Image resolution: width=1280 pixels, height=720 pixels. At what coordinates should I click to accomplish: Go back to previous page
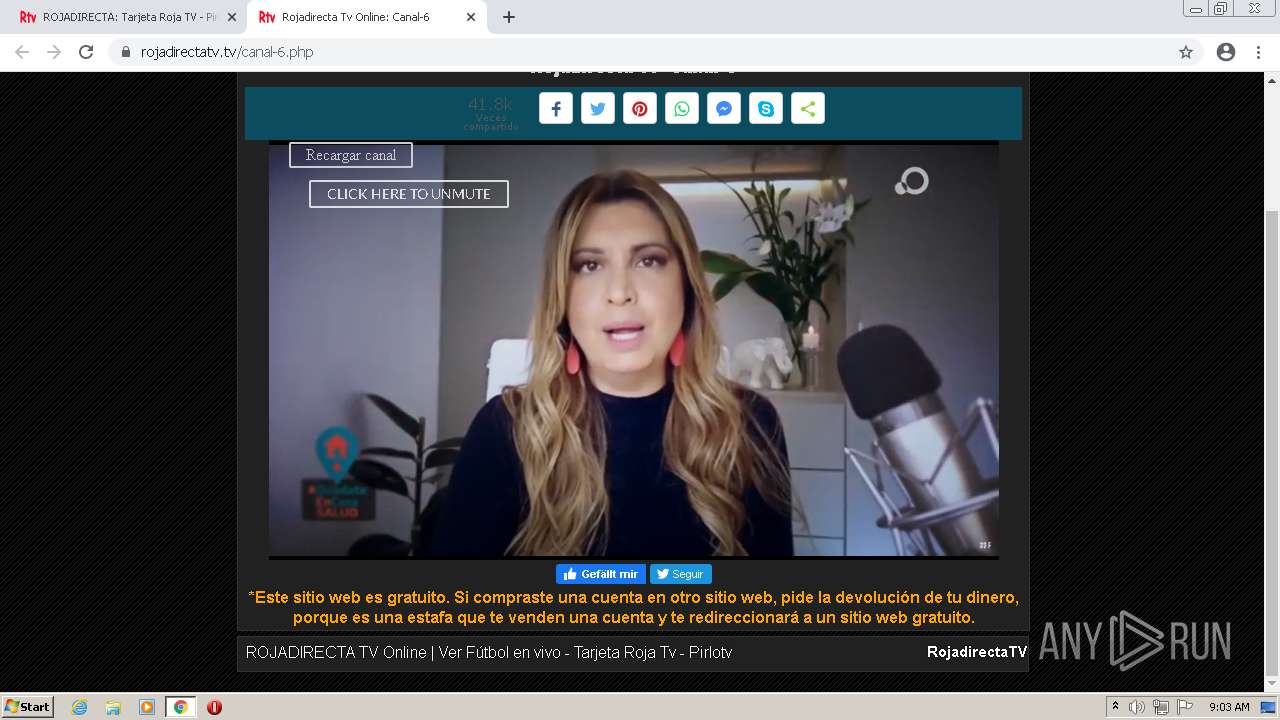22,52
